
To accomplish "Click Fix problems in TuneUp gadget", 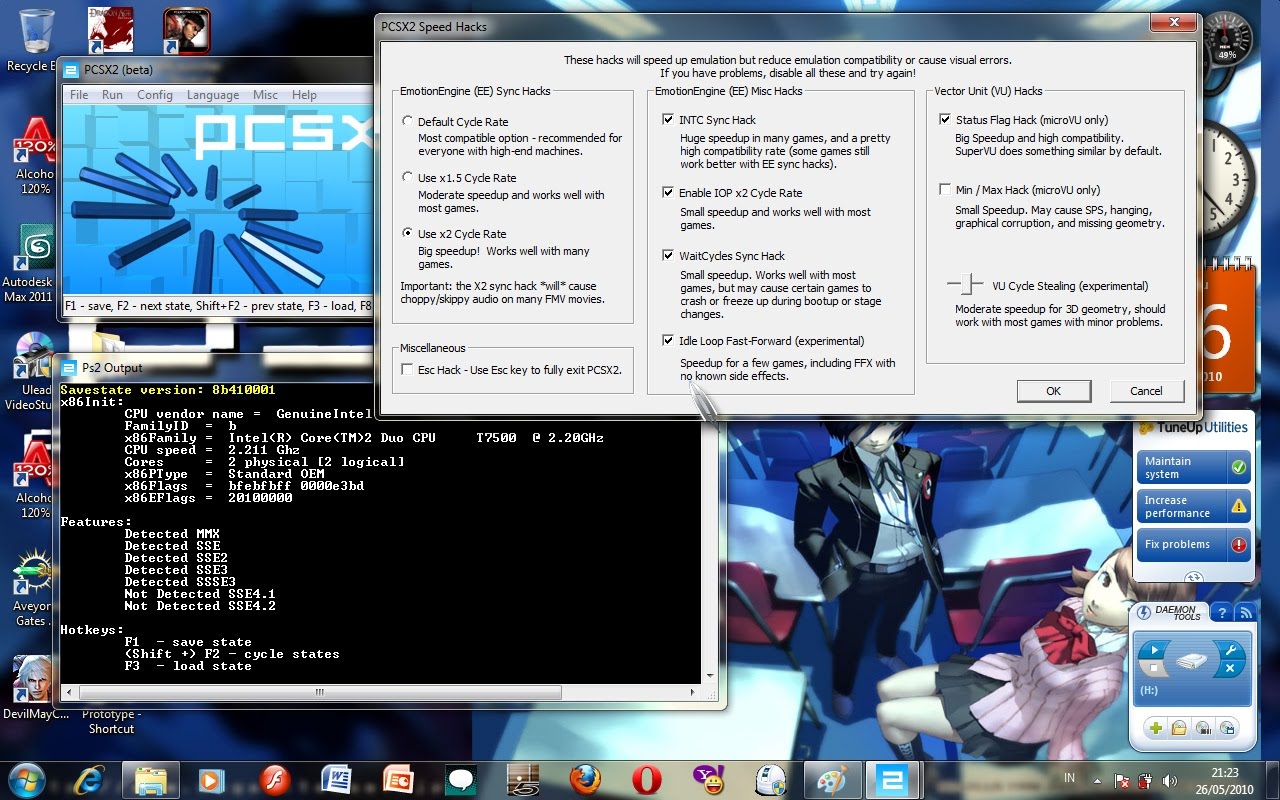I will pyautogui.click(x=1194, y=545).
